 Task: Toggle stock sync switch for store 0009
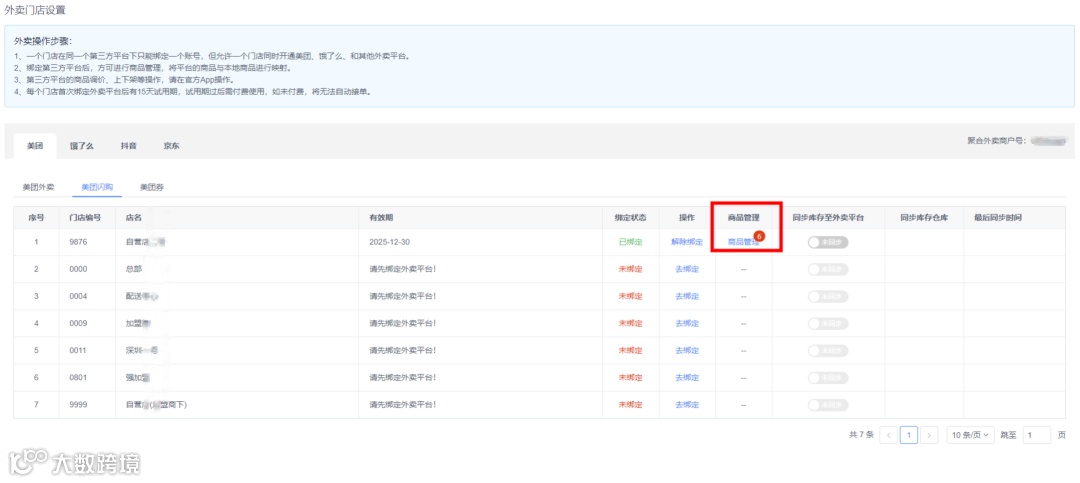coord(828,323)
